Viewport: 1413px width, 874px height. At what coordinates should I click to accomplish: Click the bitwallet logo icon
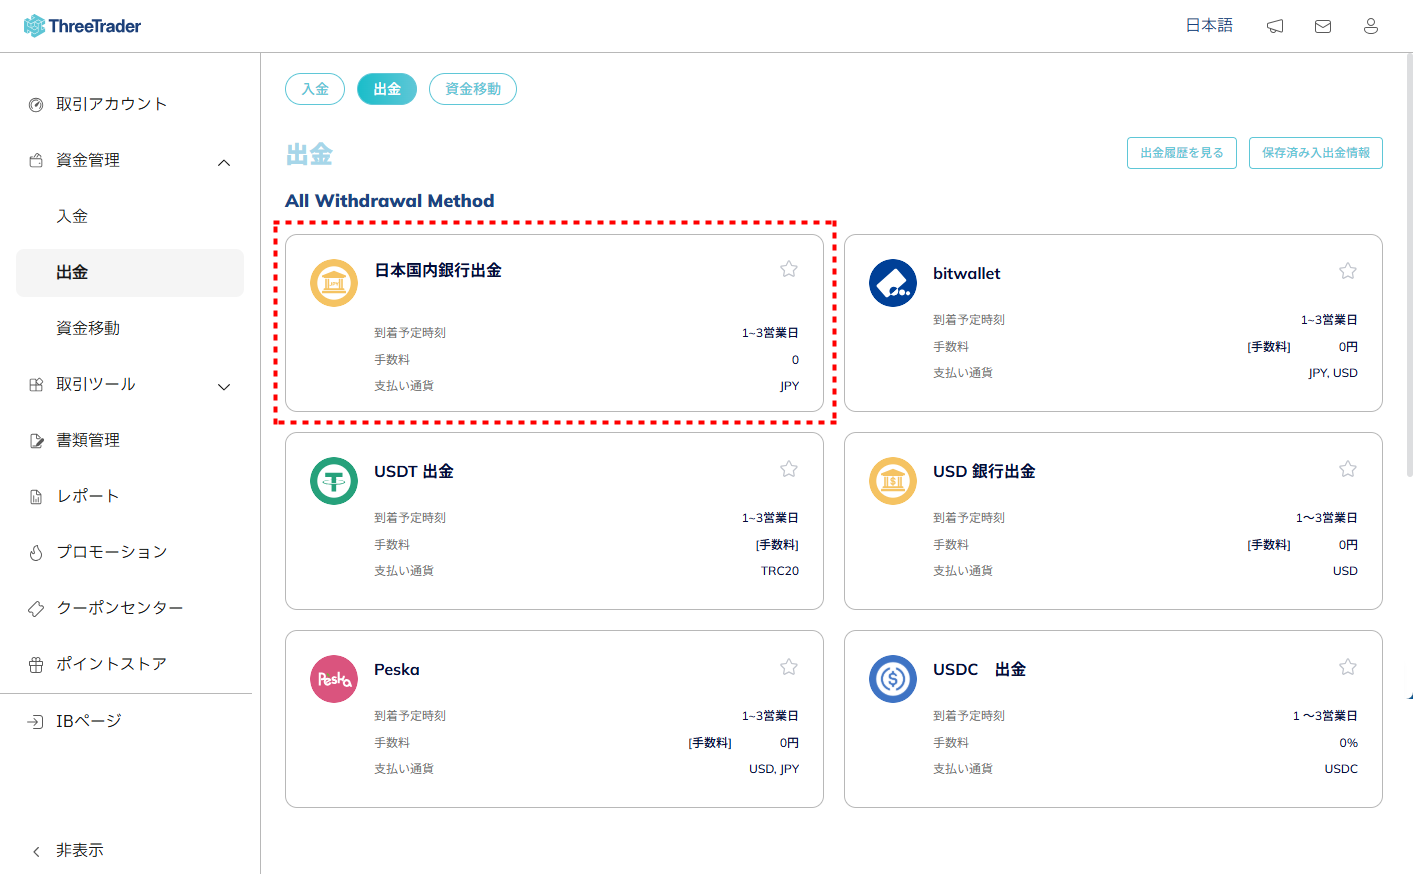click(893, 283)
